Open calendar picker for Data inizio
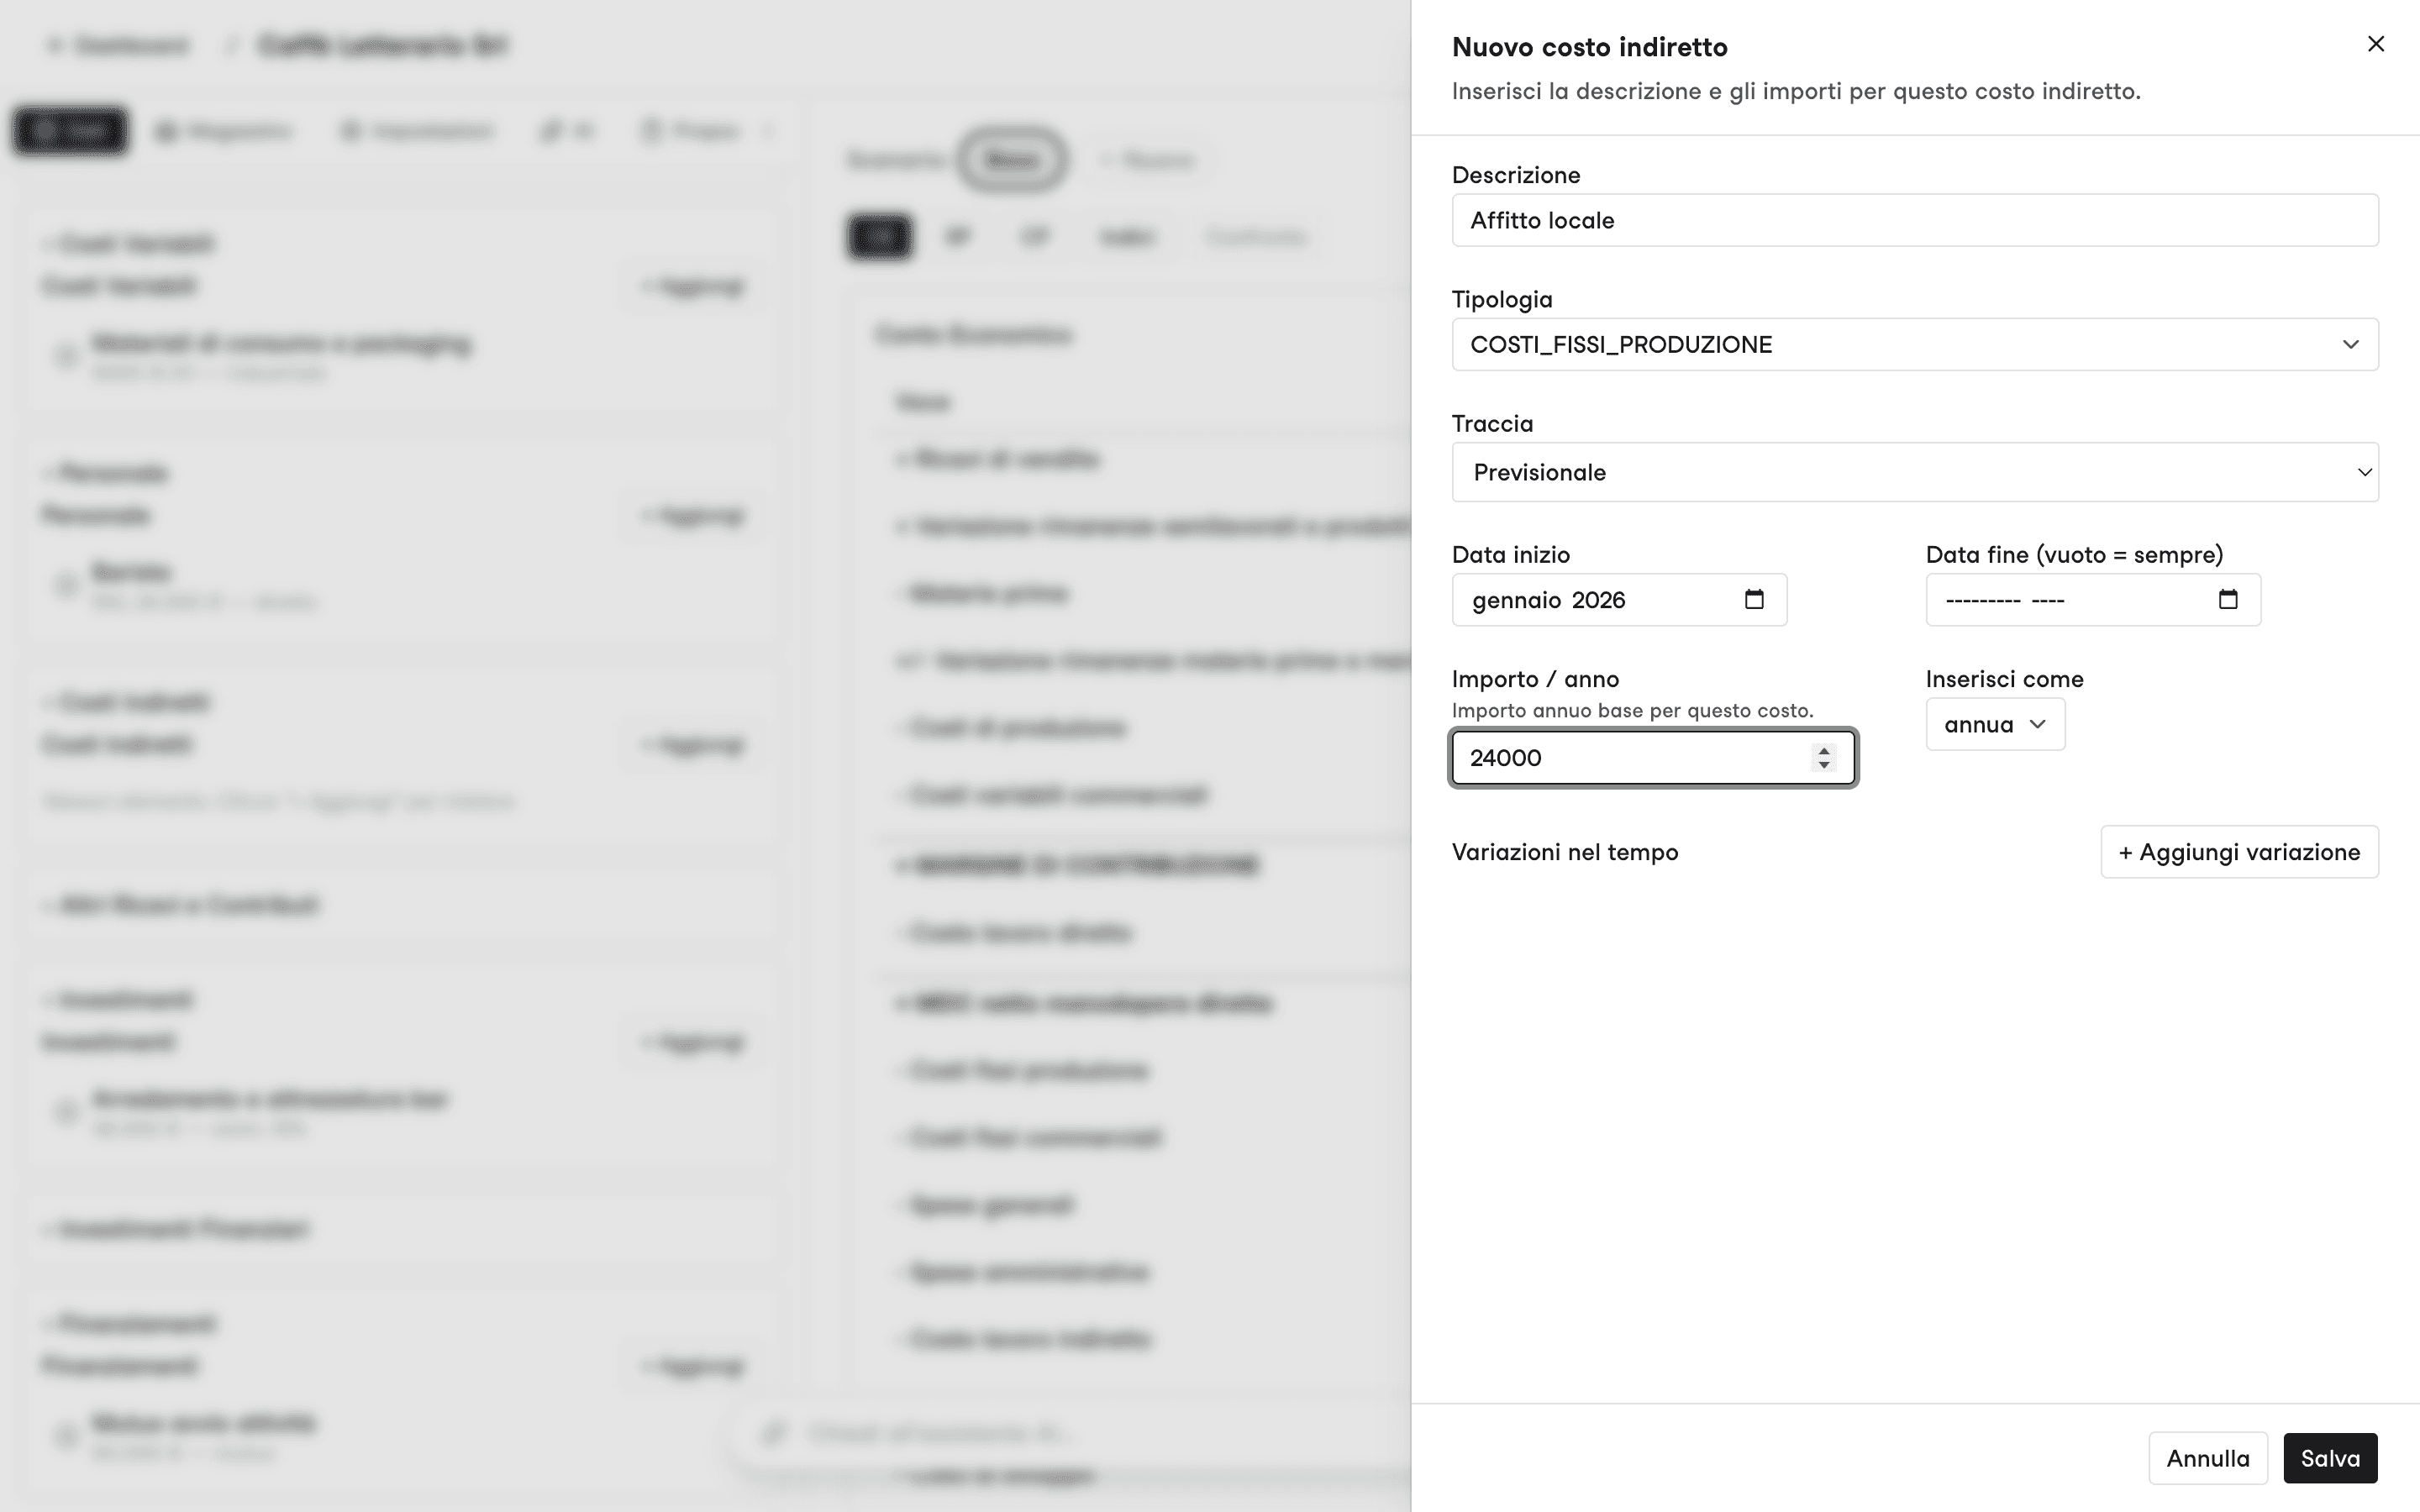 click(1754, 599)
